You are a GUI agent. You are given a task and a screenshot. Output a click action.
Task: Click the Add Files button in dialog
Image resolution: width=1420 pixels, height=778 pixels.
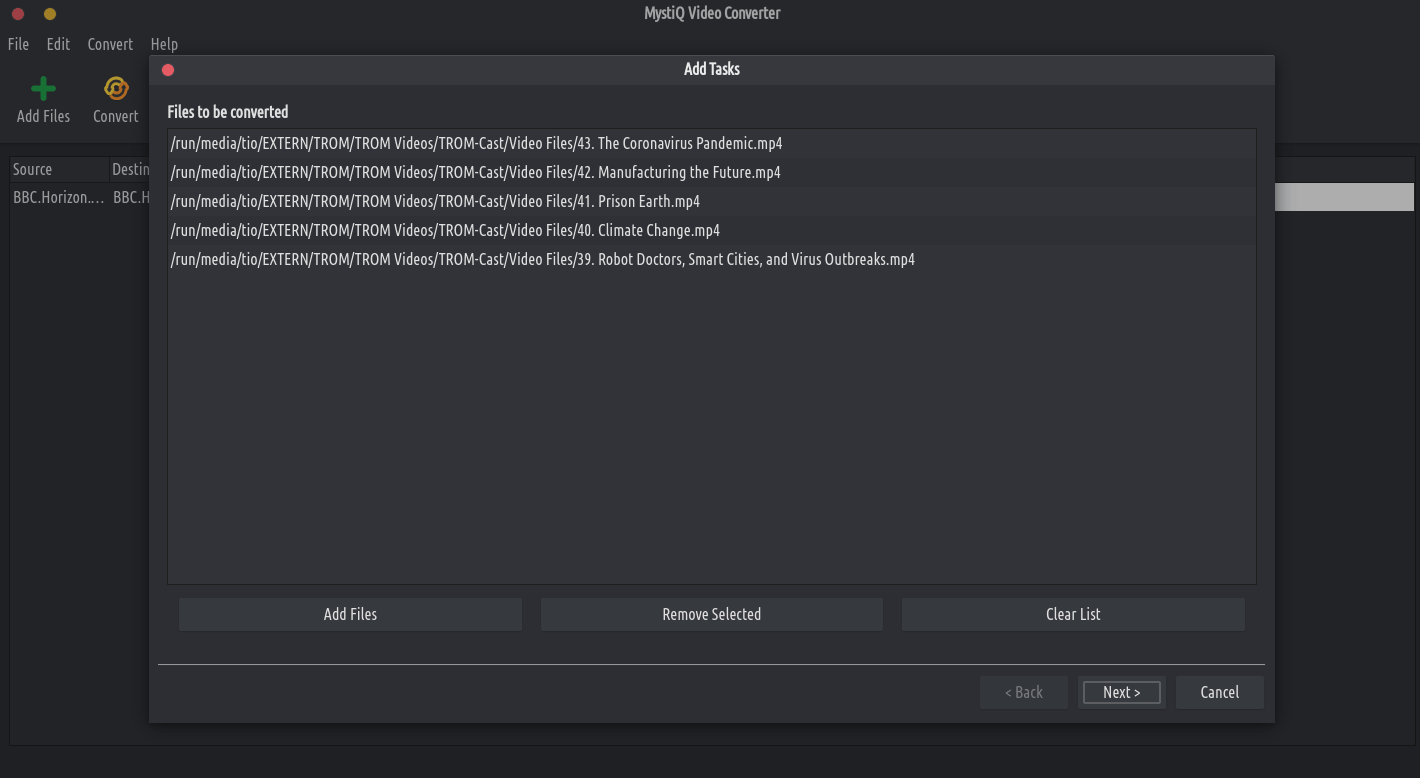[x=350, y=614]
